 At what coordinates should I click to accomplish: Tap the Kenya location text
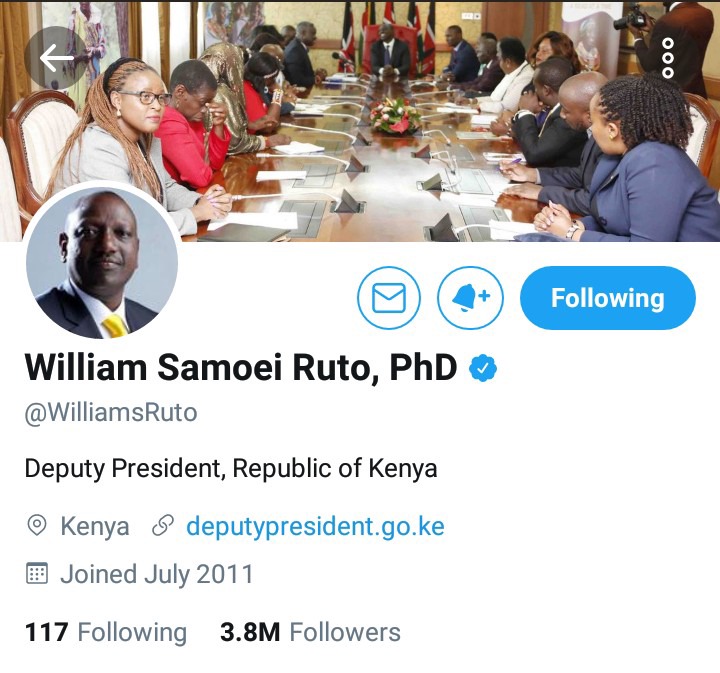point(95,526)
